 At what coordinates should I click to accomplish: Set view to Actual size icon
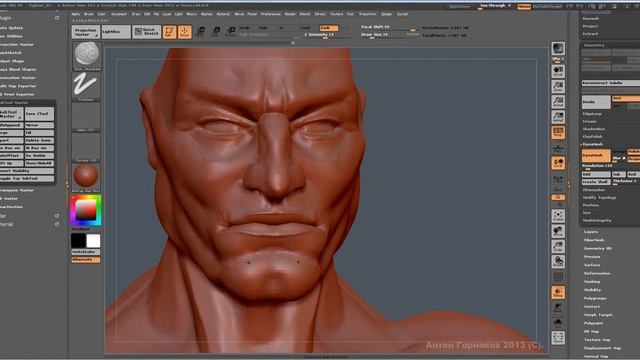click(558, 102)
